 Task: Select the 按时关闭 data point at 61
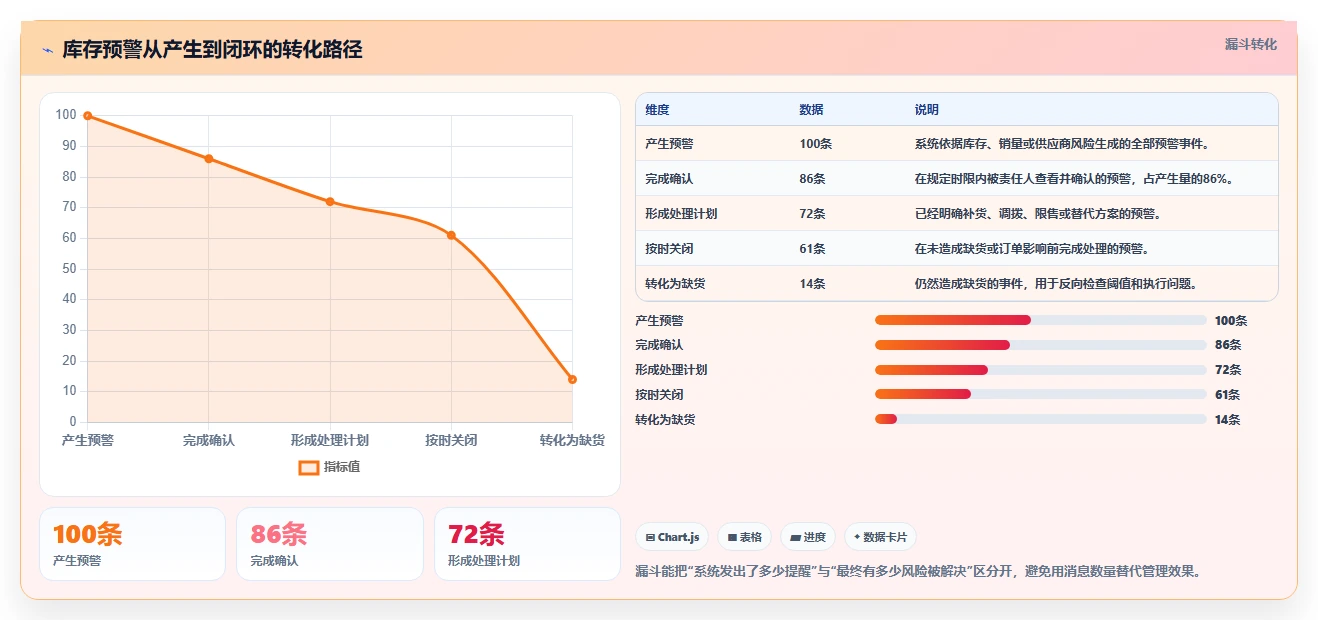pyautogui.click(x=451, y=235)
